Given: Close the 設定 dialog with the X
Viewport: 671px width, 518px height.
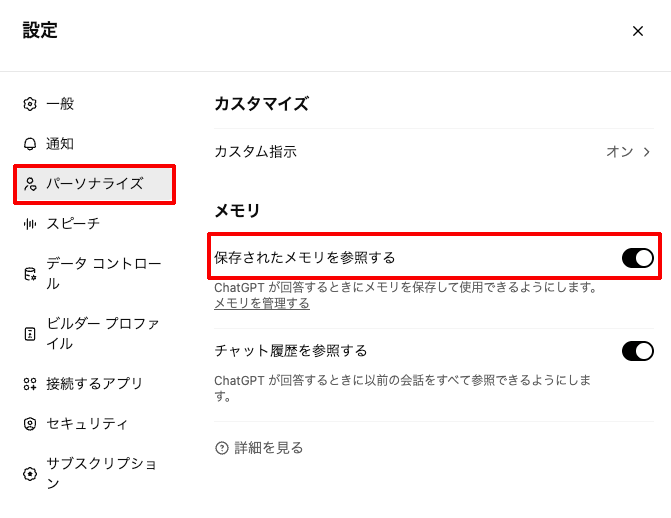Looking at the screenshot, I should click(x=638, y=31).
